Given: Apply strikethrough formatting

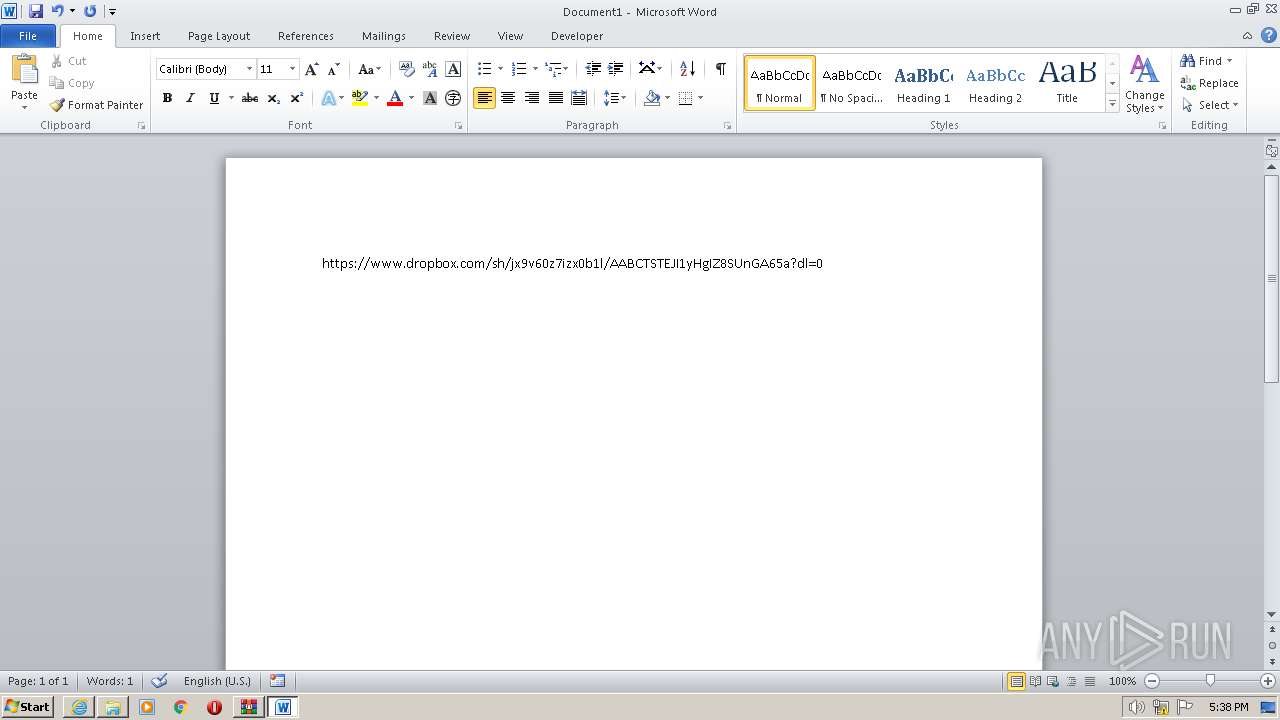Looking at the screenshot, I should pos(250,98).
